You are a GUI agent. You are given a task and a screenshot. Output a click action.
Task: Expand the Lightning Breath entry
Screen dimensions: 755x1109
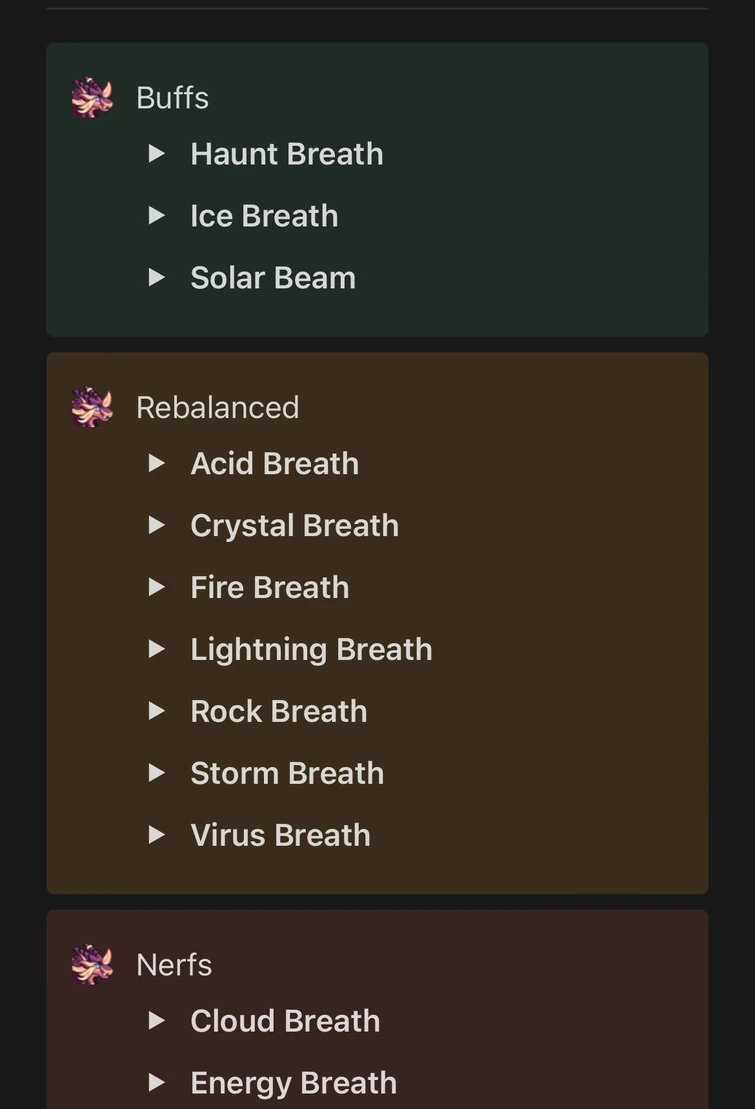coord(157,649)
